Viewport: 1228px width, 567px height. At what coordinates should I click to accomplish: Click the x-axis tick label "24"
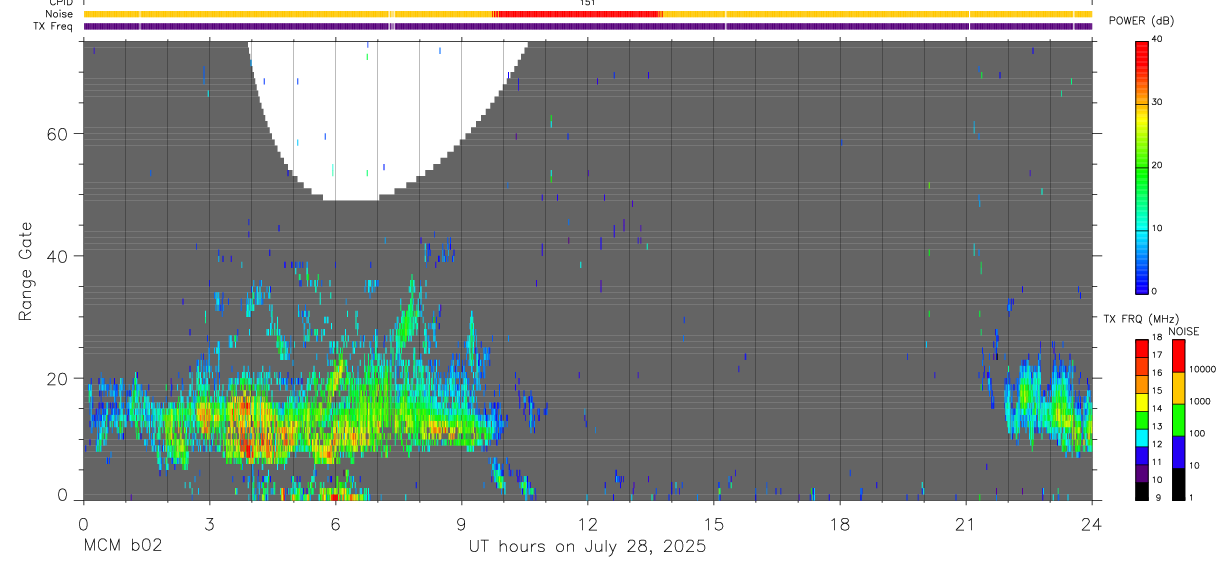point(1092,524)
